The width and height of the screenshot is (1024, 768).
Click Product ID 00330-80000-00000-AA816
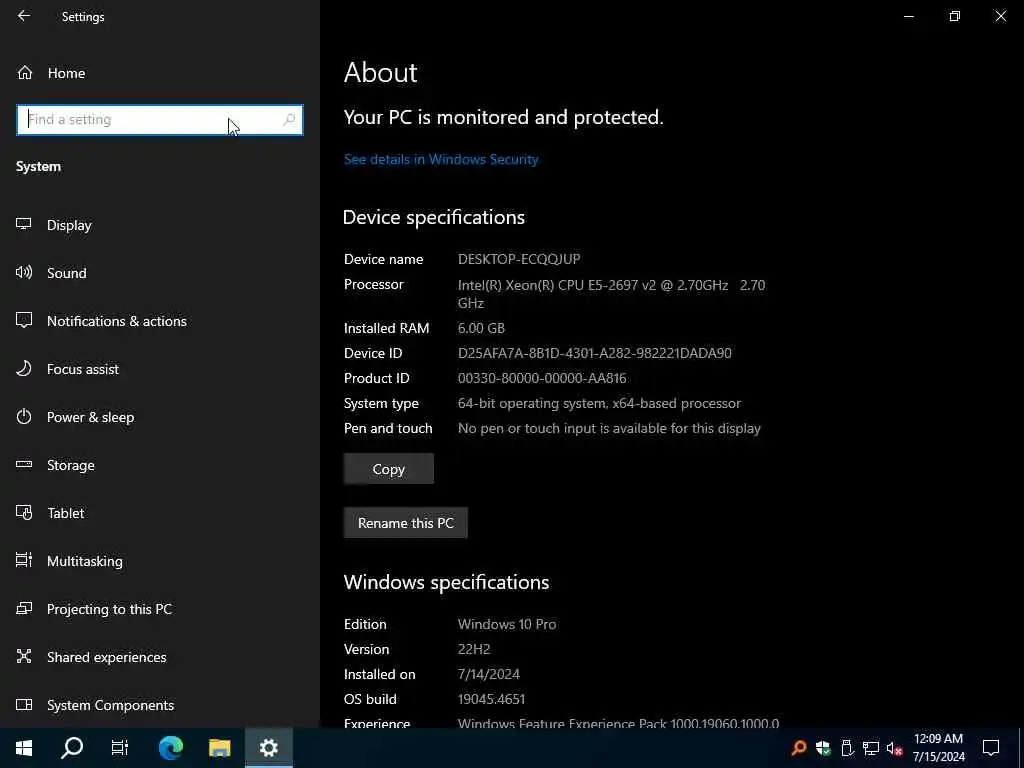[542, 378]
